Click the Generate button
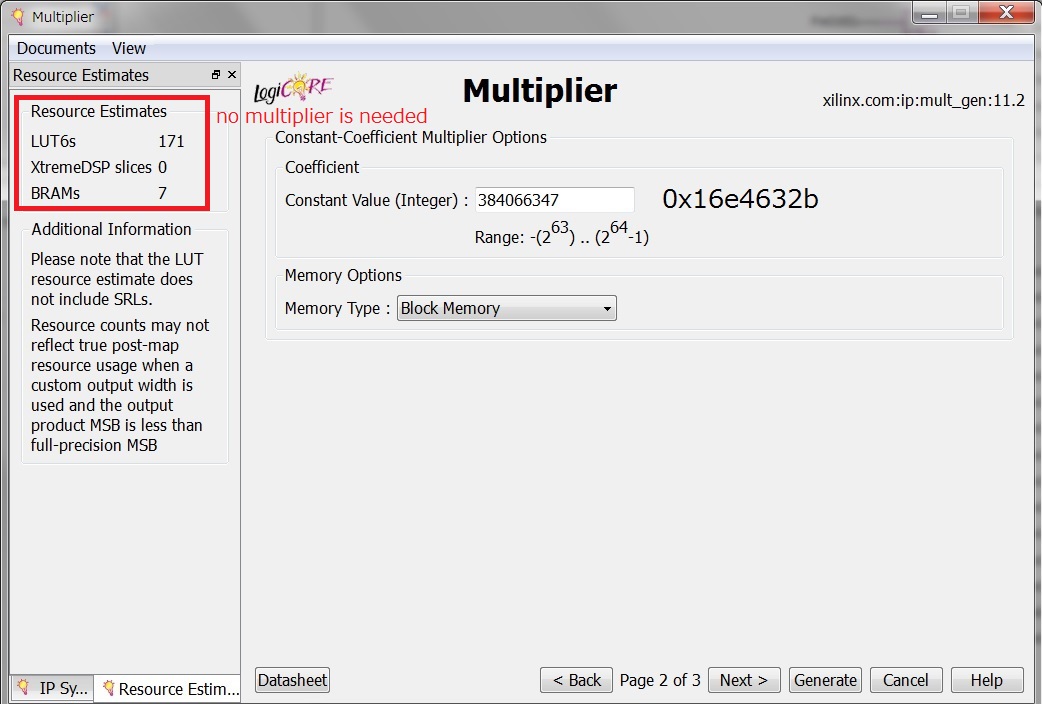This screenshot has width=1042, height=704. (x=825, y=680)
